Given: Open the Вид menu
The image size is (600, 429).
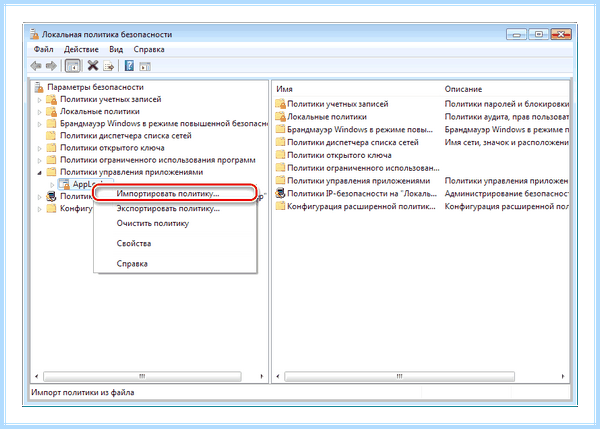Looking at the screenshot, I should click(116, 49).
